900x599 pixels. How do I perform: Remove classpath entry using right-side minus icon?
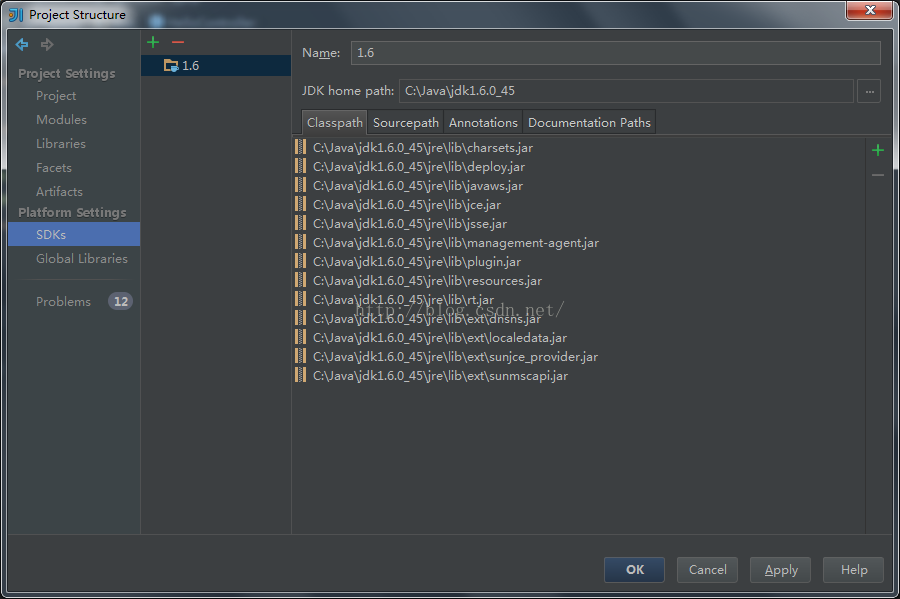tap(877, 175)
